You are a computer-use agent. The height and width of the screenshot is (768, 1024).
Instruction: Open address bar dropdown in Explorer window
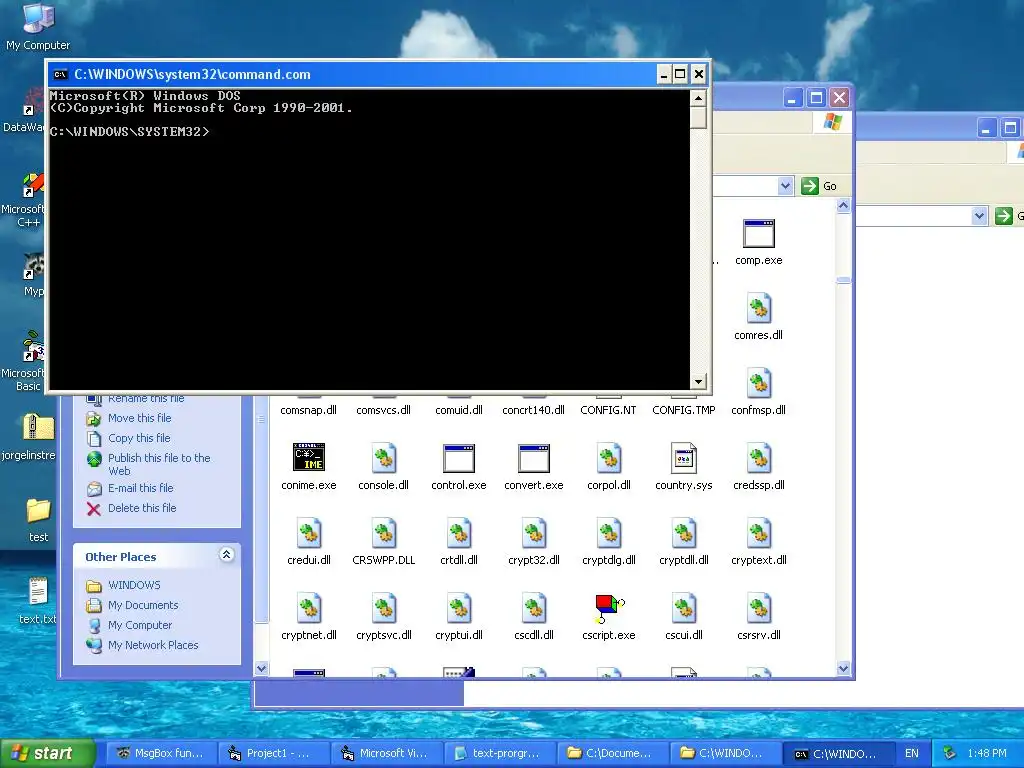click(x=785, y=186)
